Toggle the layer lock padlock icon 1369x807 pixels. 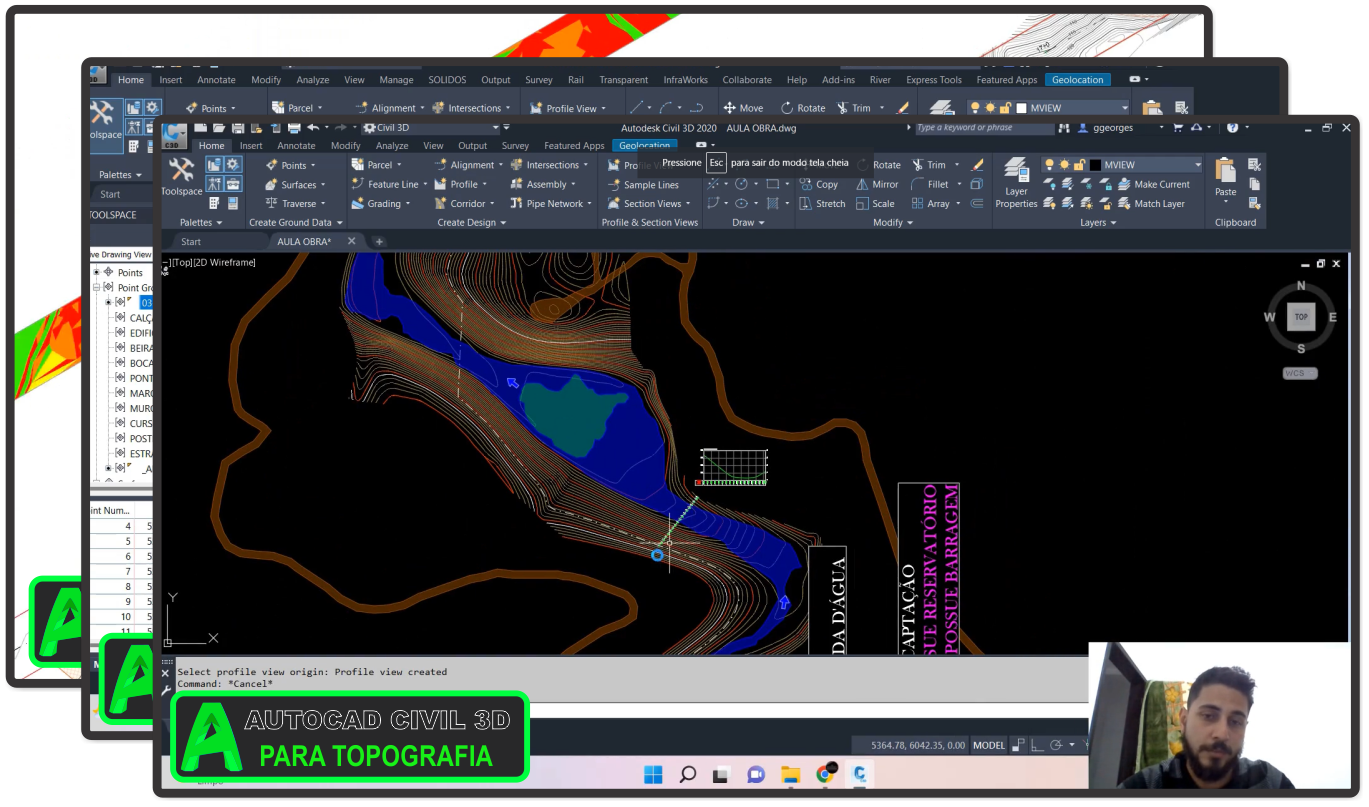tap(1079, 165)
